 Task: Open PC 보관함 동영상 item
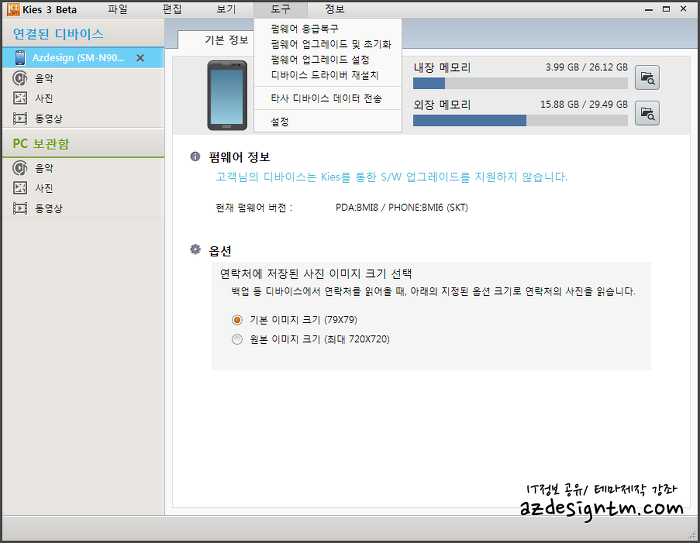tap(49, 208)
